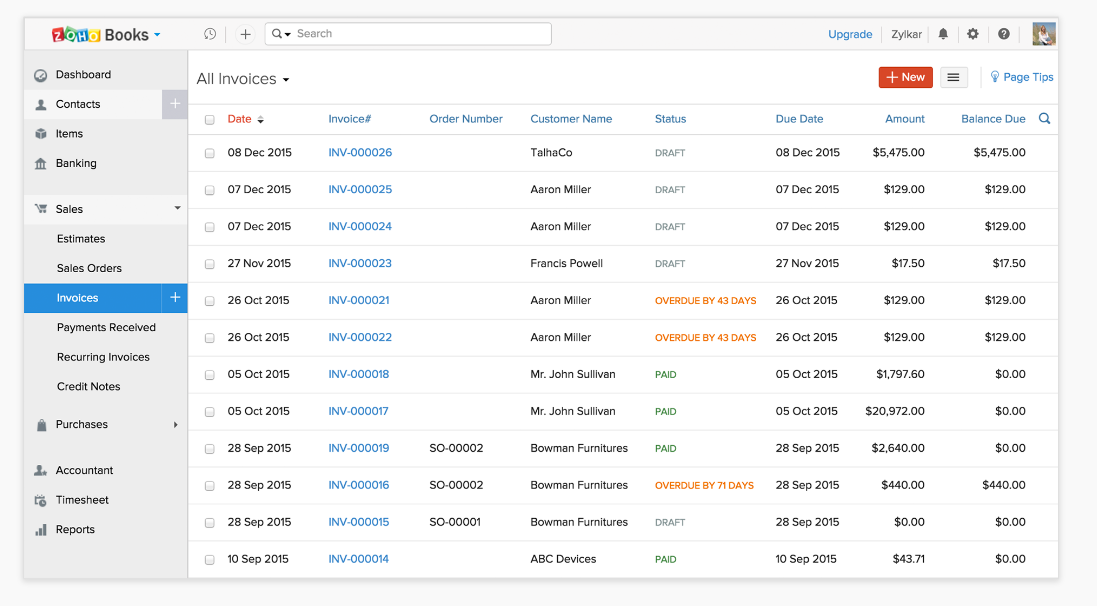Open the hamburger list options menu
The image size is (1097, 606).
[954, 77]
